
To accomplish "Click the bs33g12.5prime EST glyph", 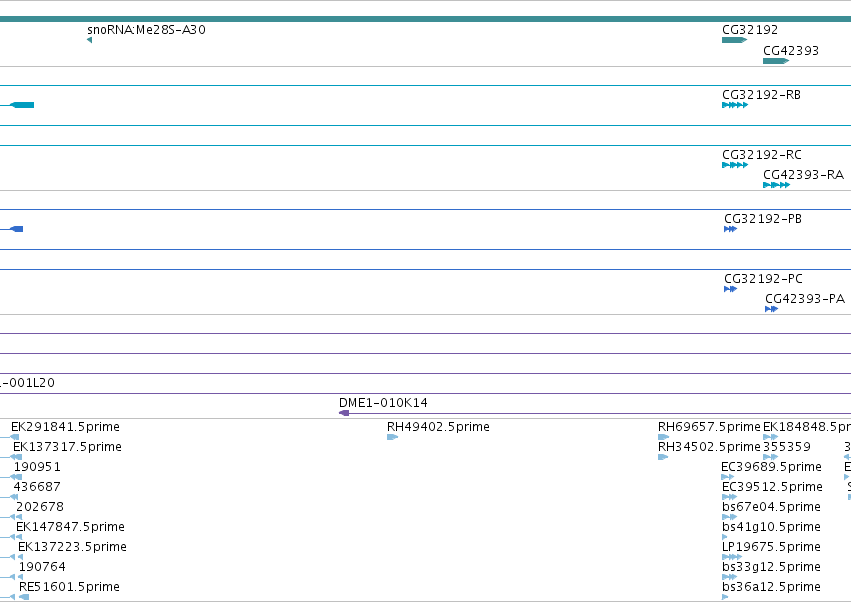I will point(729,577).
